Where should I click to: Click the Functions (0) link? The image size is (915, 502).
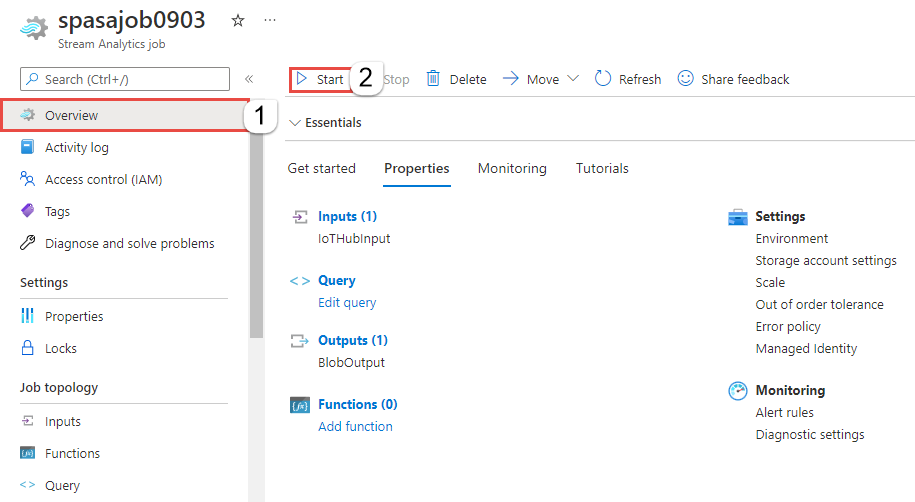tap(358, 404)
